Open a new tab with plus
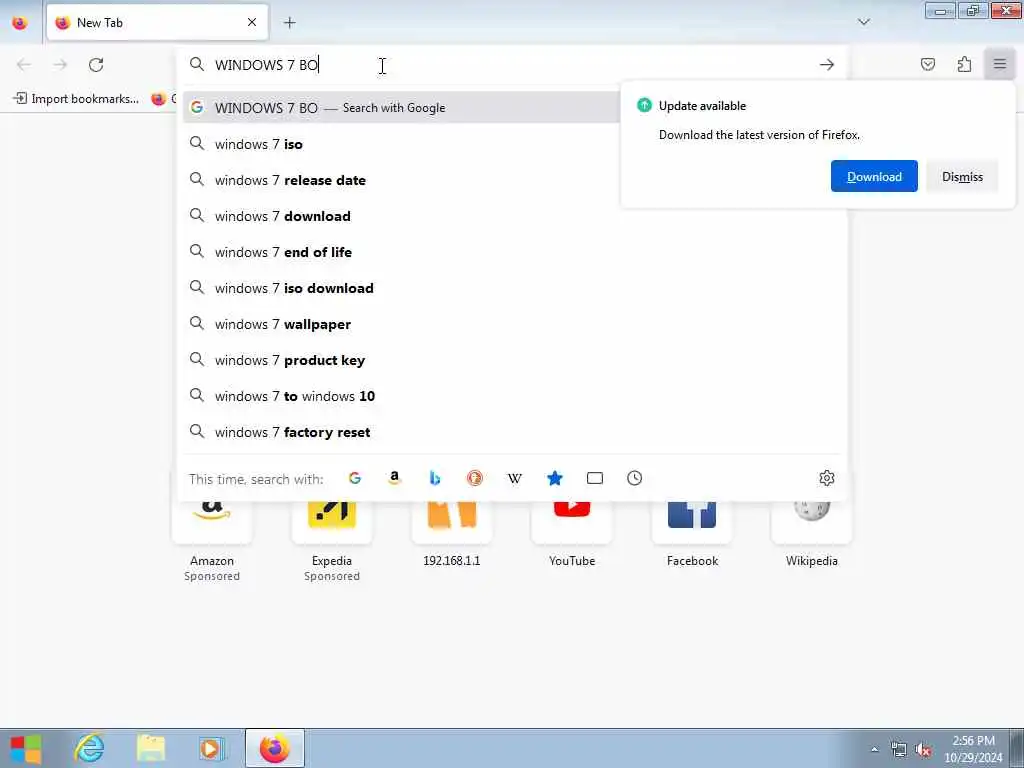This screenshot has height=768, width=1024. pyautogui.click(x=289, y=23)
